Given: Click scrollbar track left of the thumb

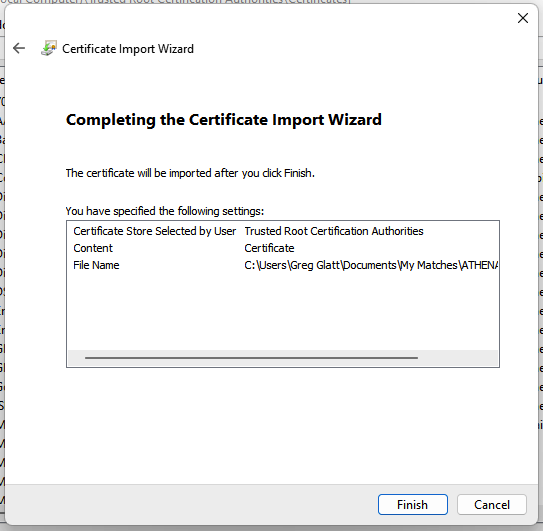Looking at the screenshot, I should point(77,358).
